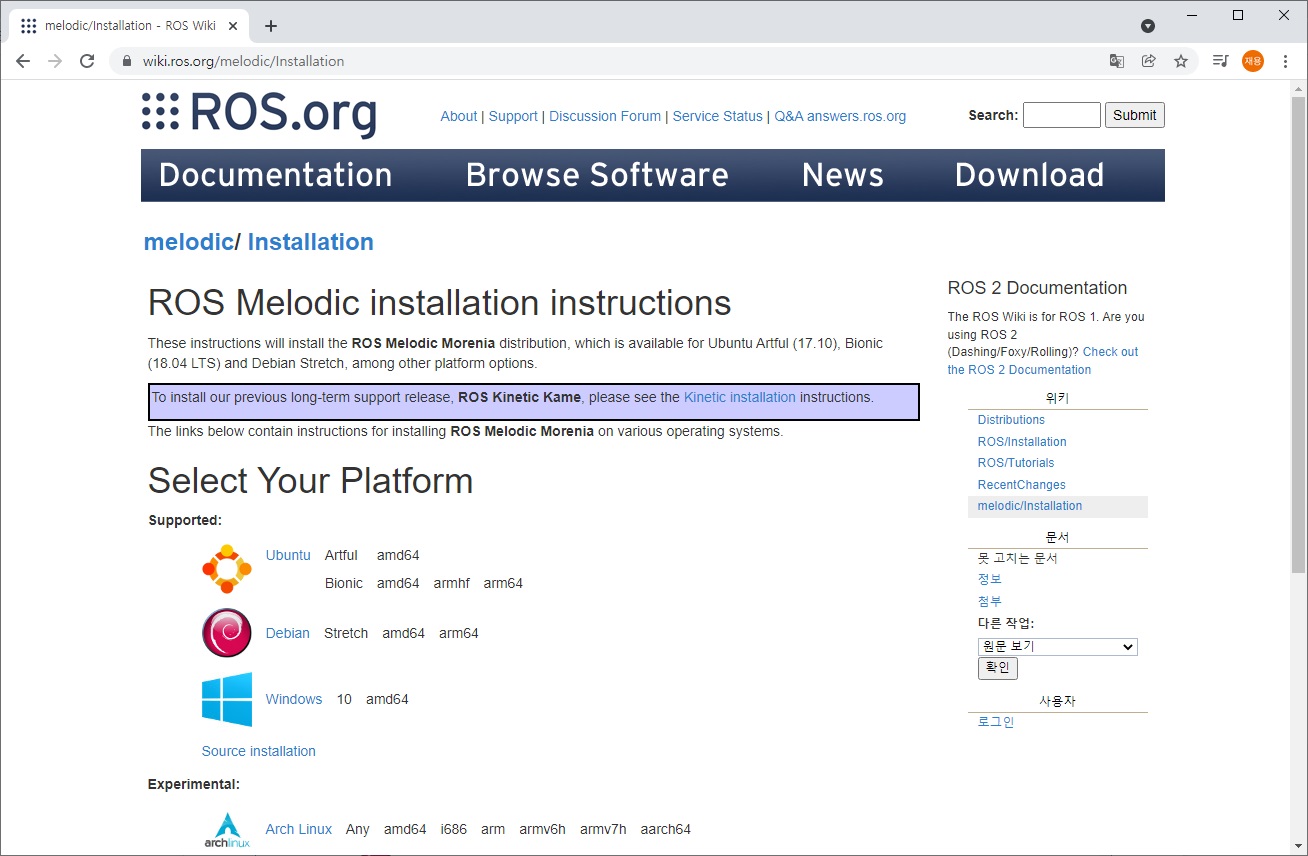
Task: Click the Submit search button
Action: click(1135, 115)
